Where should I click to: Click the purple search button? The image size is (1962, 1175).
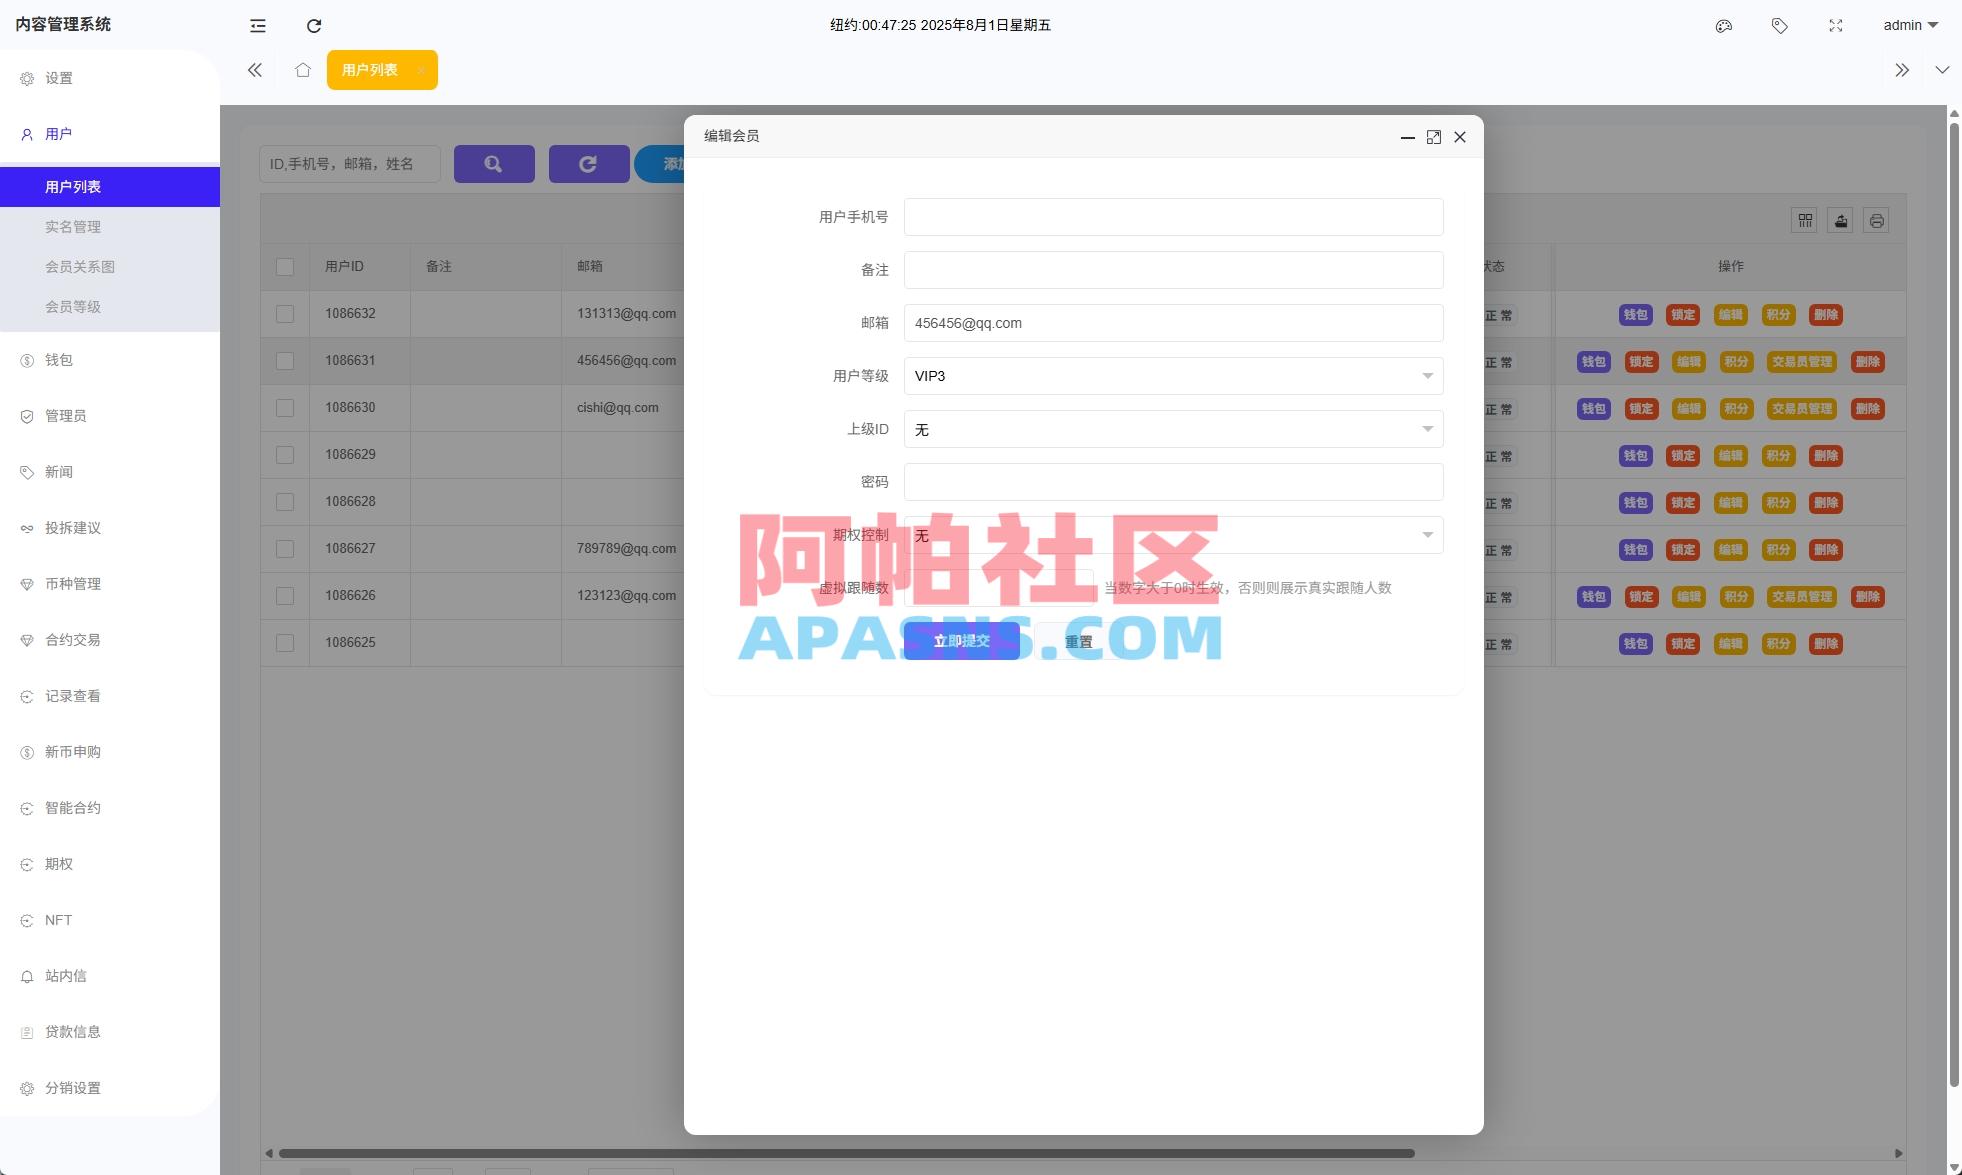pyautogui.click(x=494, y=164)
